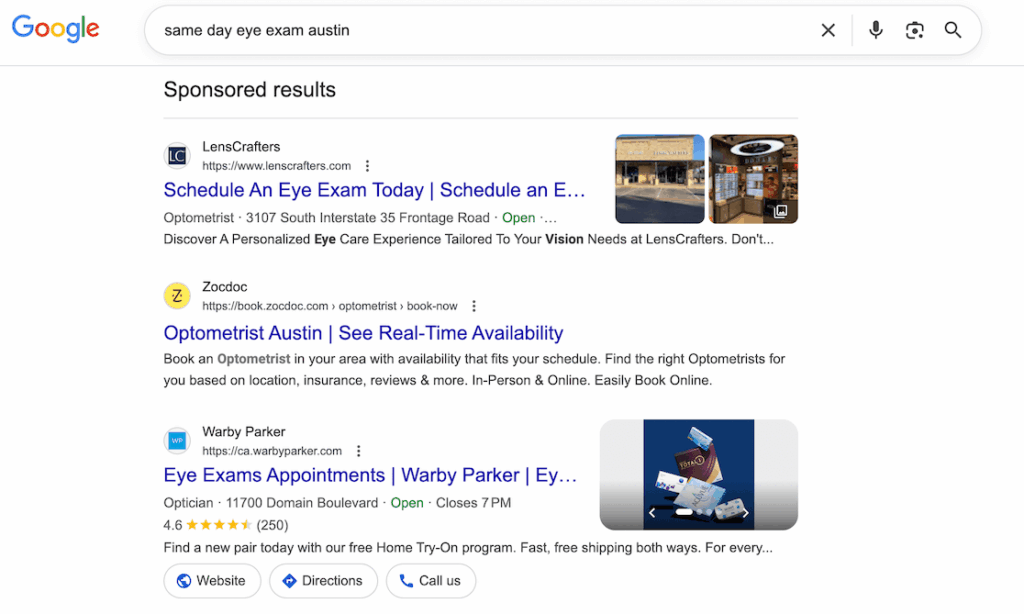The width and height of the screenshot is (1024, 614).
Task: Clear the search query with the X
Action: (828, 30)
